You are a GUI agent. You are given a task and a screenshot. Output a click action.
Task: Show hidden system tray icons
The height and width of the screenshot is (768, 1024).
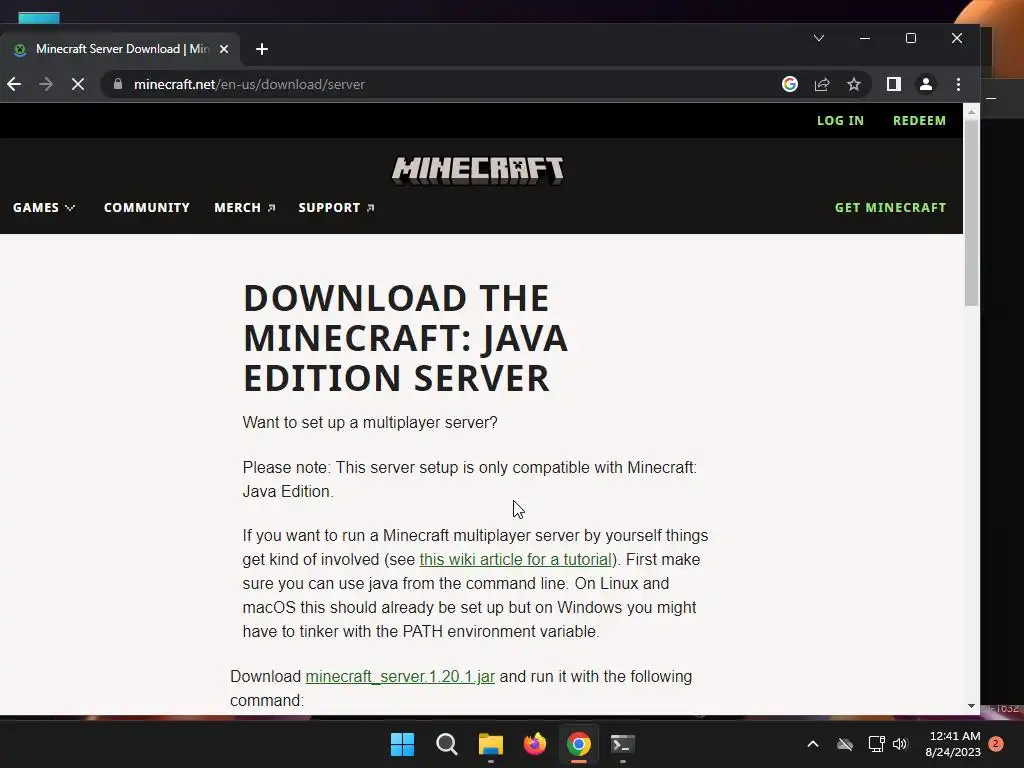pyautogui.click(x=813, y=744)
